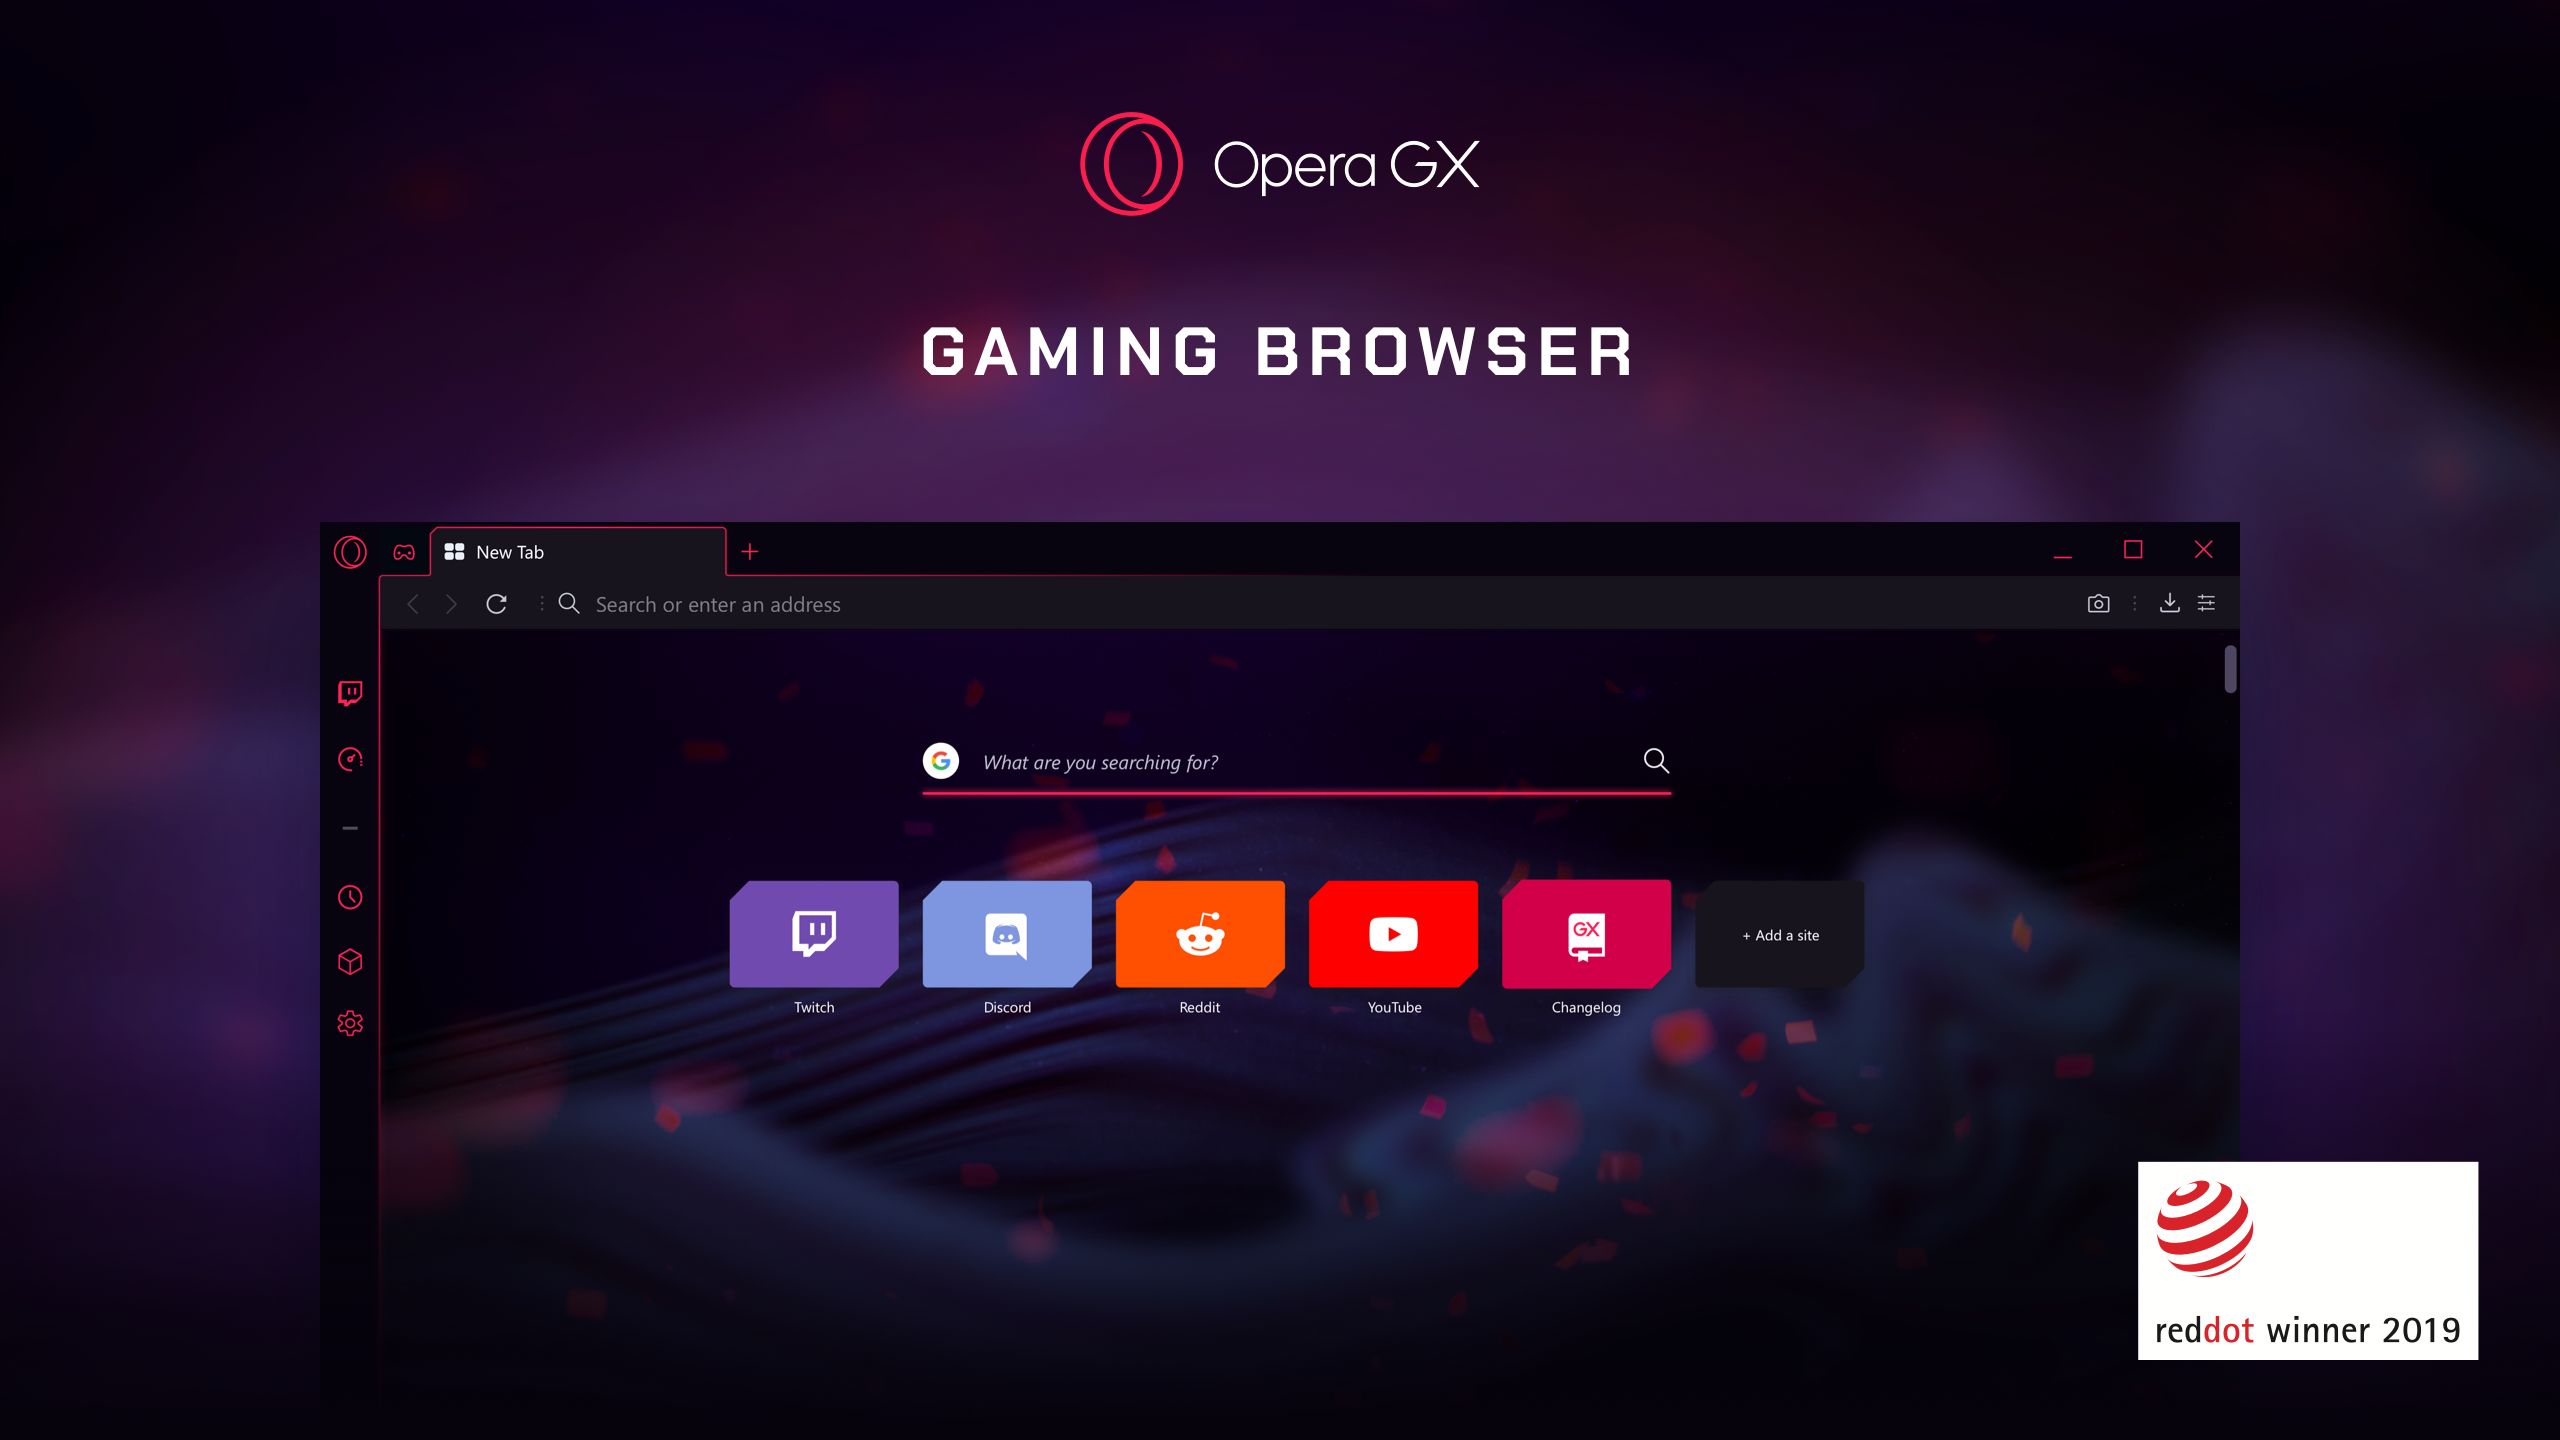Open the Settings gear icon in sidebar
This screenshot has height=1440, width=2560.
tap(348, 1023)
